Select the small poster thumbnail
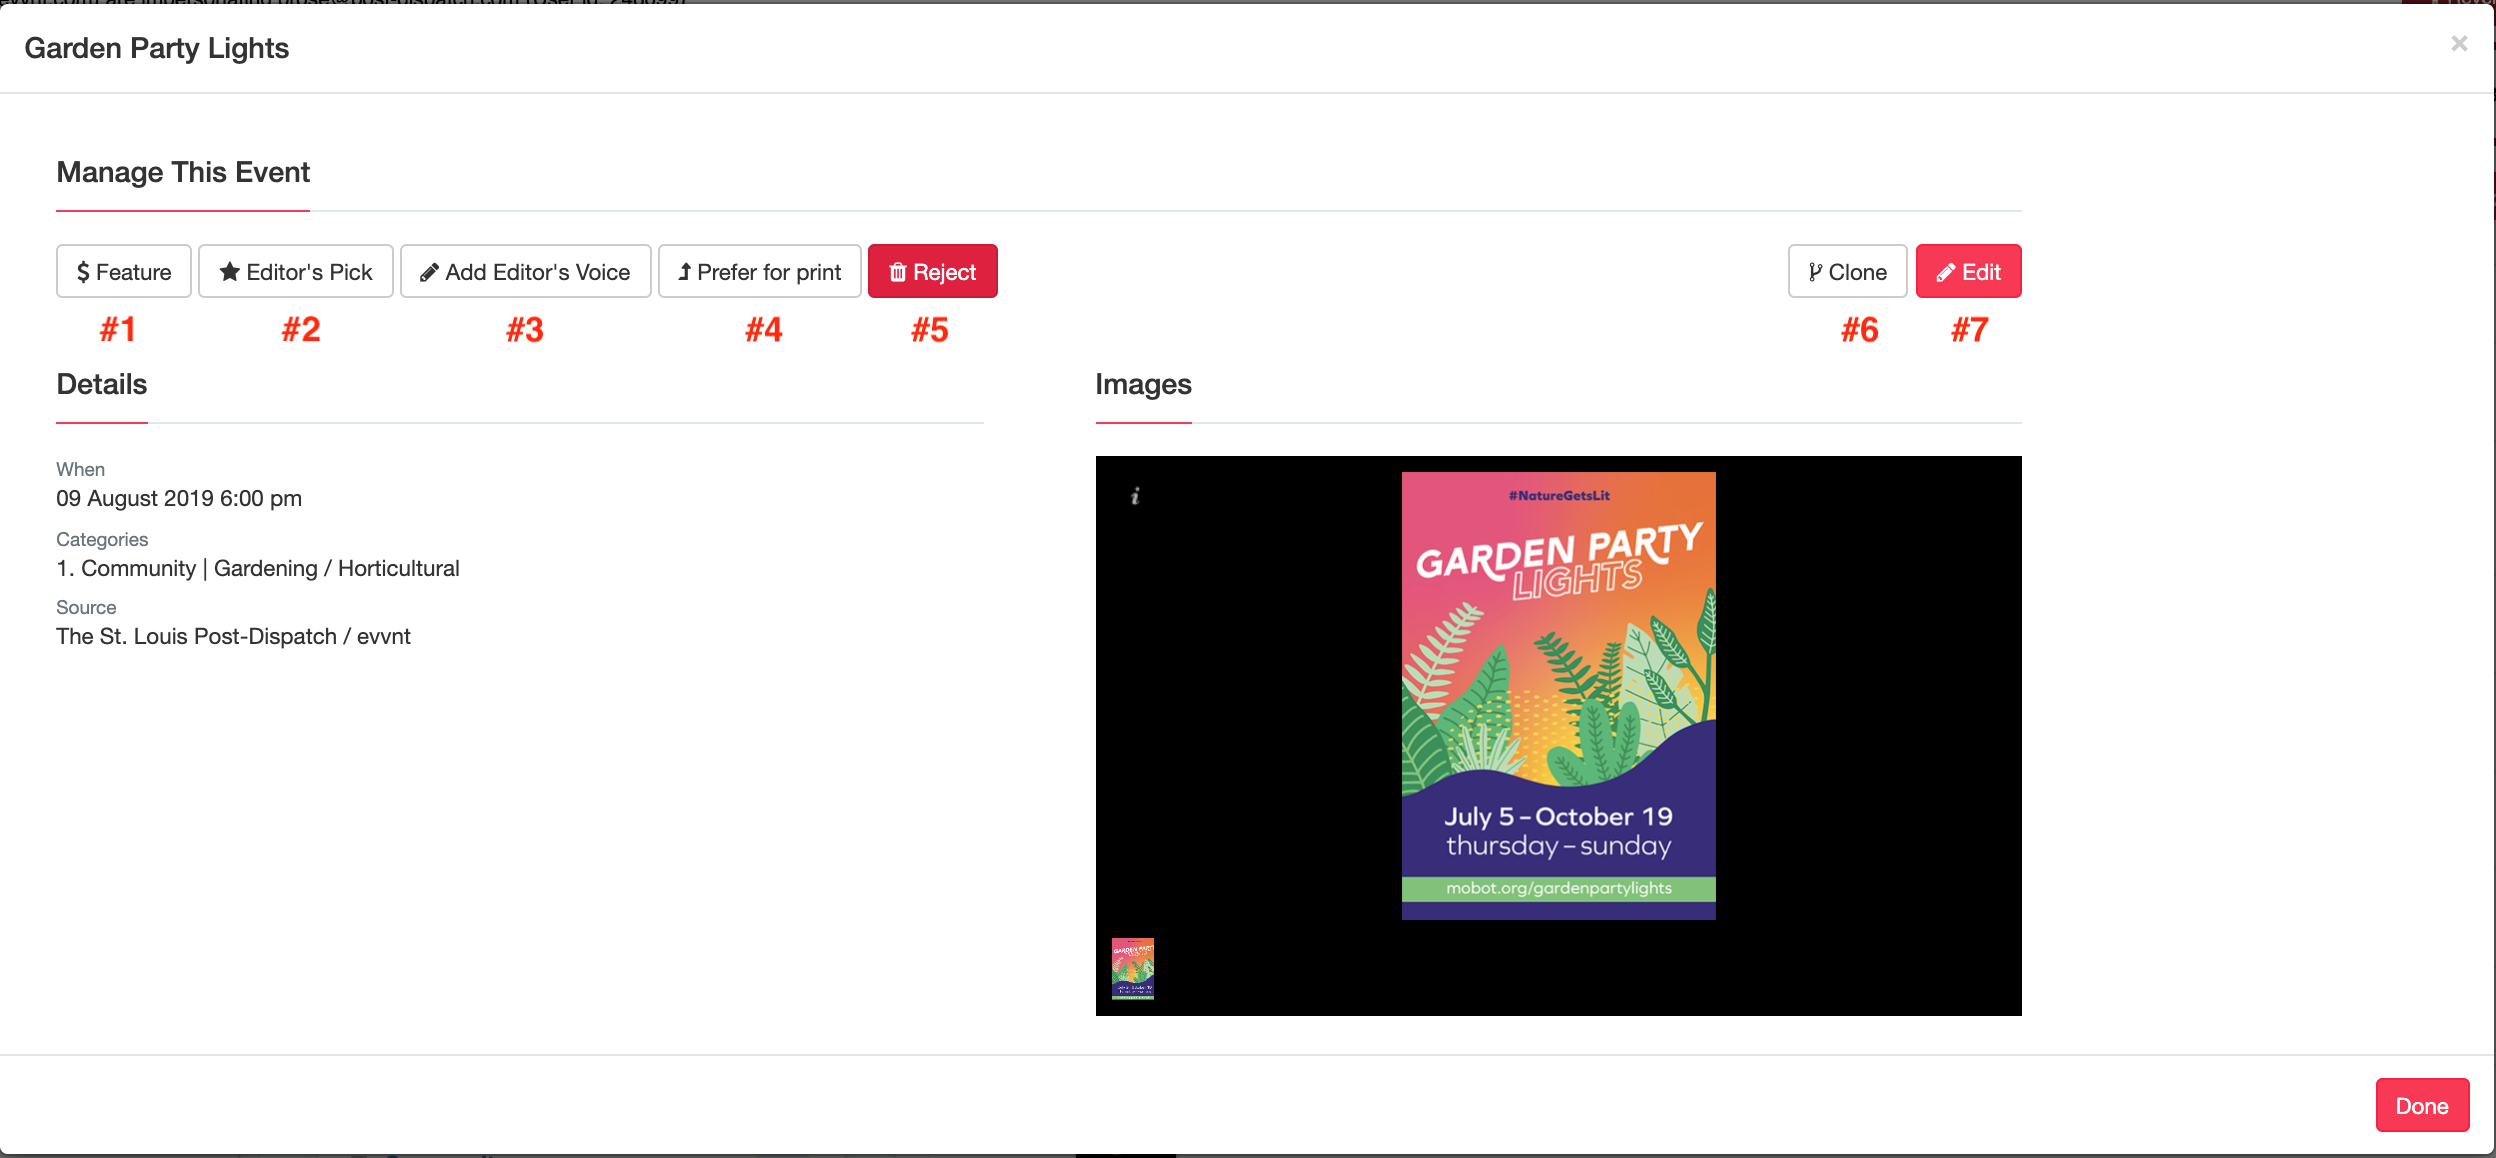This screenshot has height=1158, width=2496. (x=1133, y=968)
